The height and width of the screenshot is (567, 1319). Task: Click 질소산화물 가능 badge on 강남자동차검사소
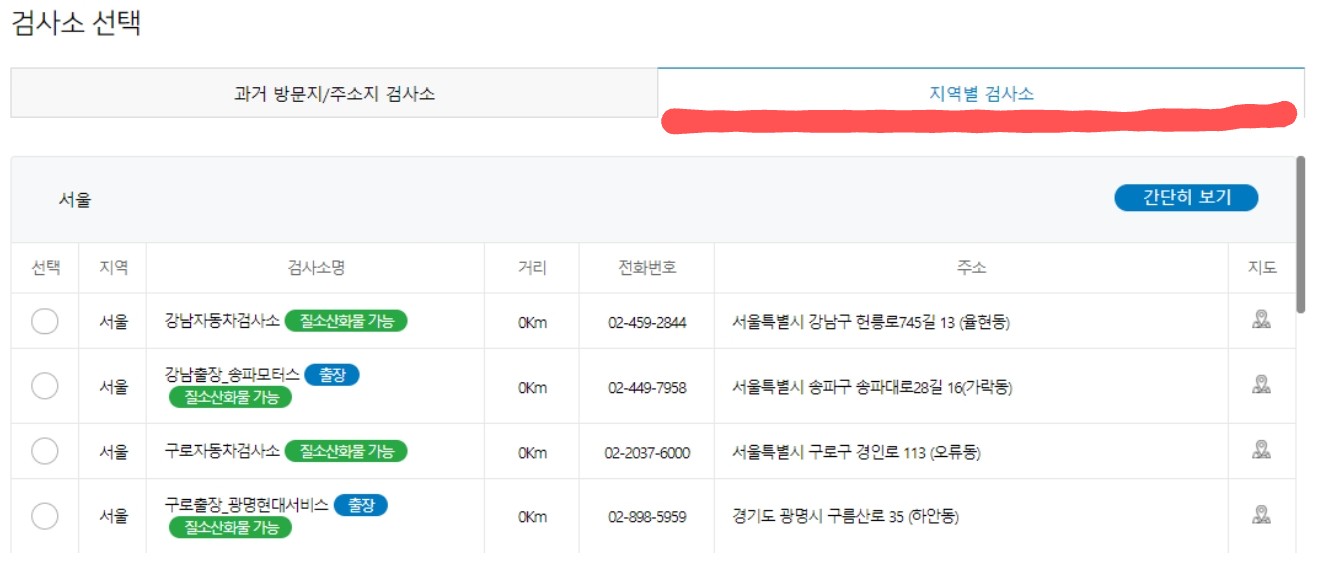click(x=346, y=321)
